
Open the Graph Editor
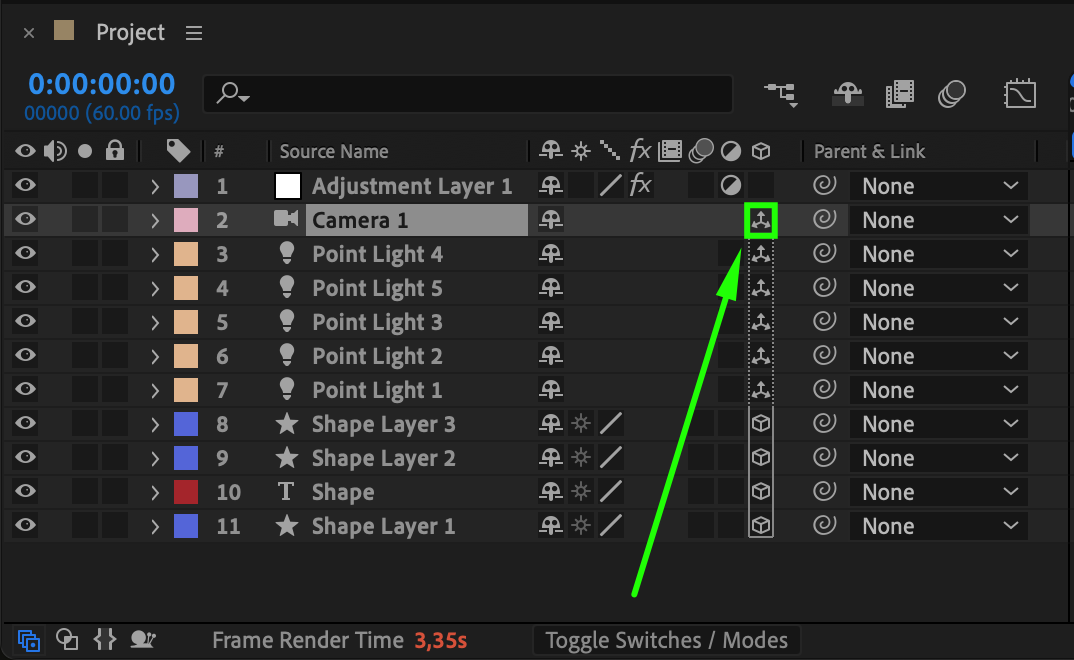pos(1019,94)
